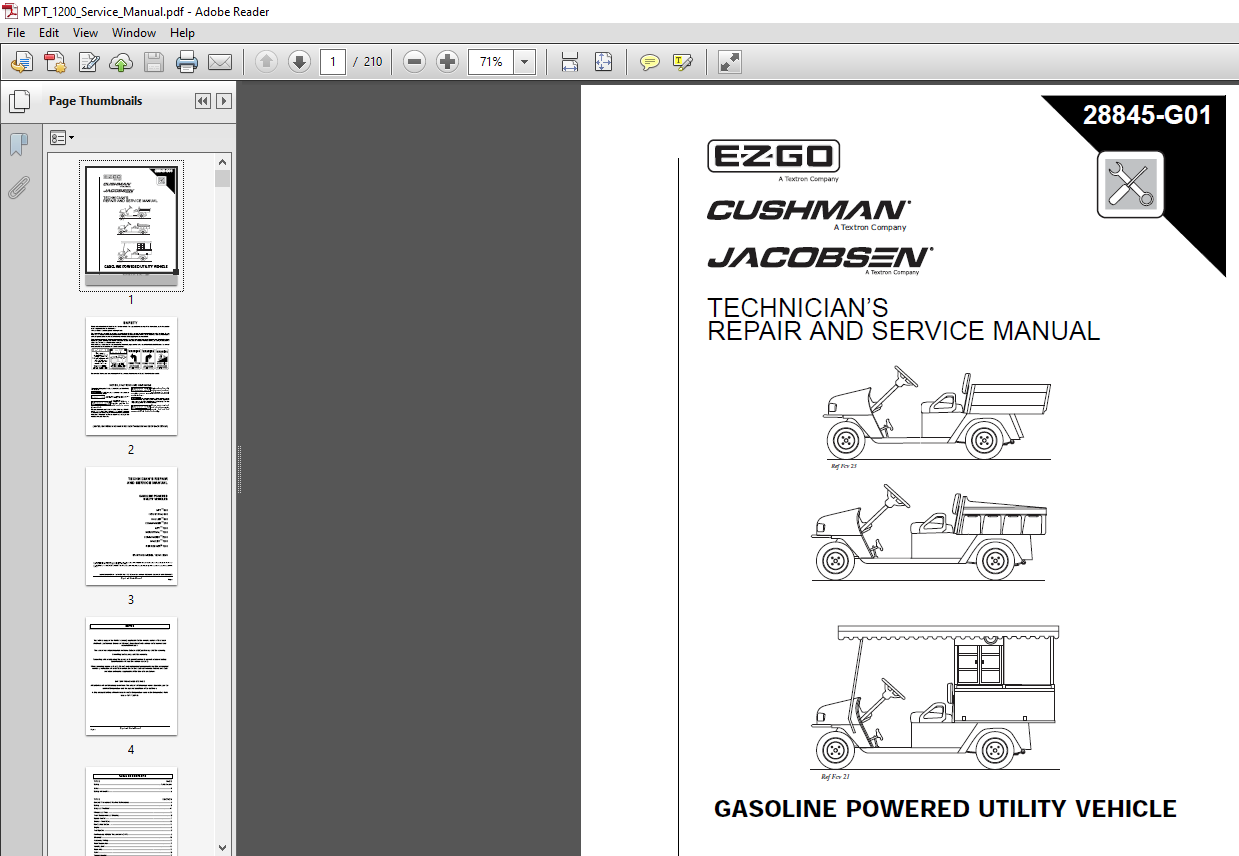The width and height of the screenshot is (1239, 856).
Task: Click the envelope email icon
Action: pos(220,62)
